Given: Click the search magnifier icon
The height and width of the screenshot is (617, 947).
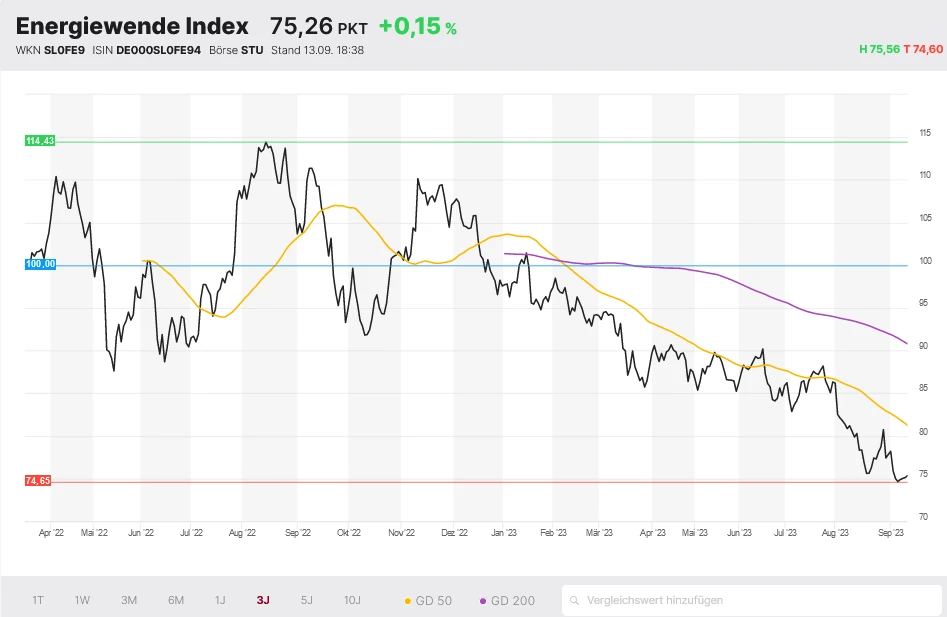Looking at the screenshot, I should (x=575, y=601).
